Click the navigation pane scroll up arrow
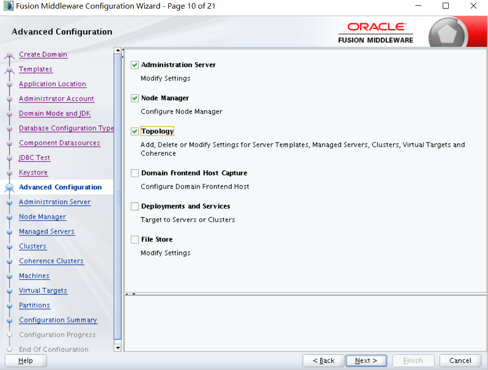The image size is (488, 370). tap(118, 51)
